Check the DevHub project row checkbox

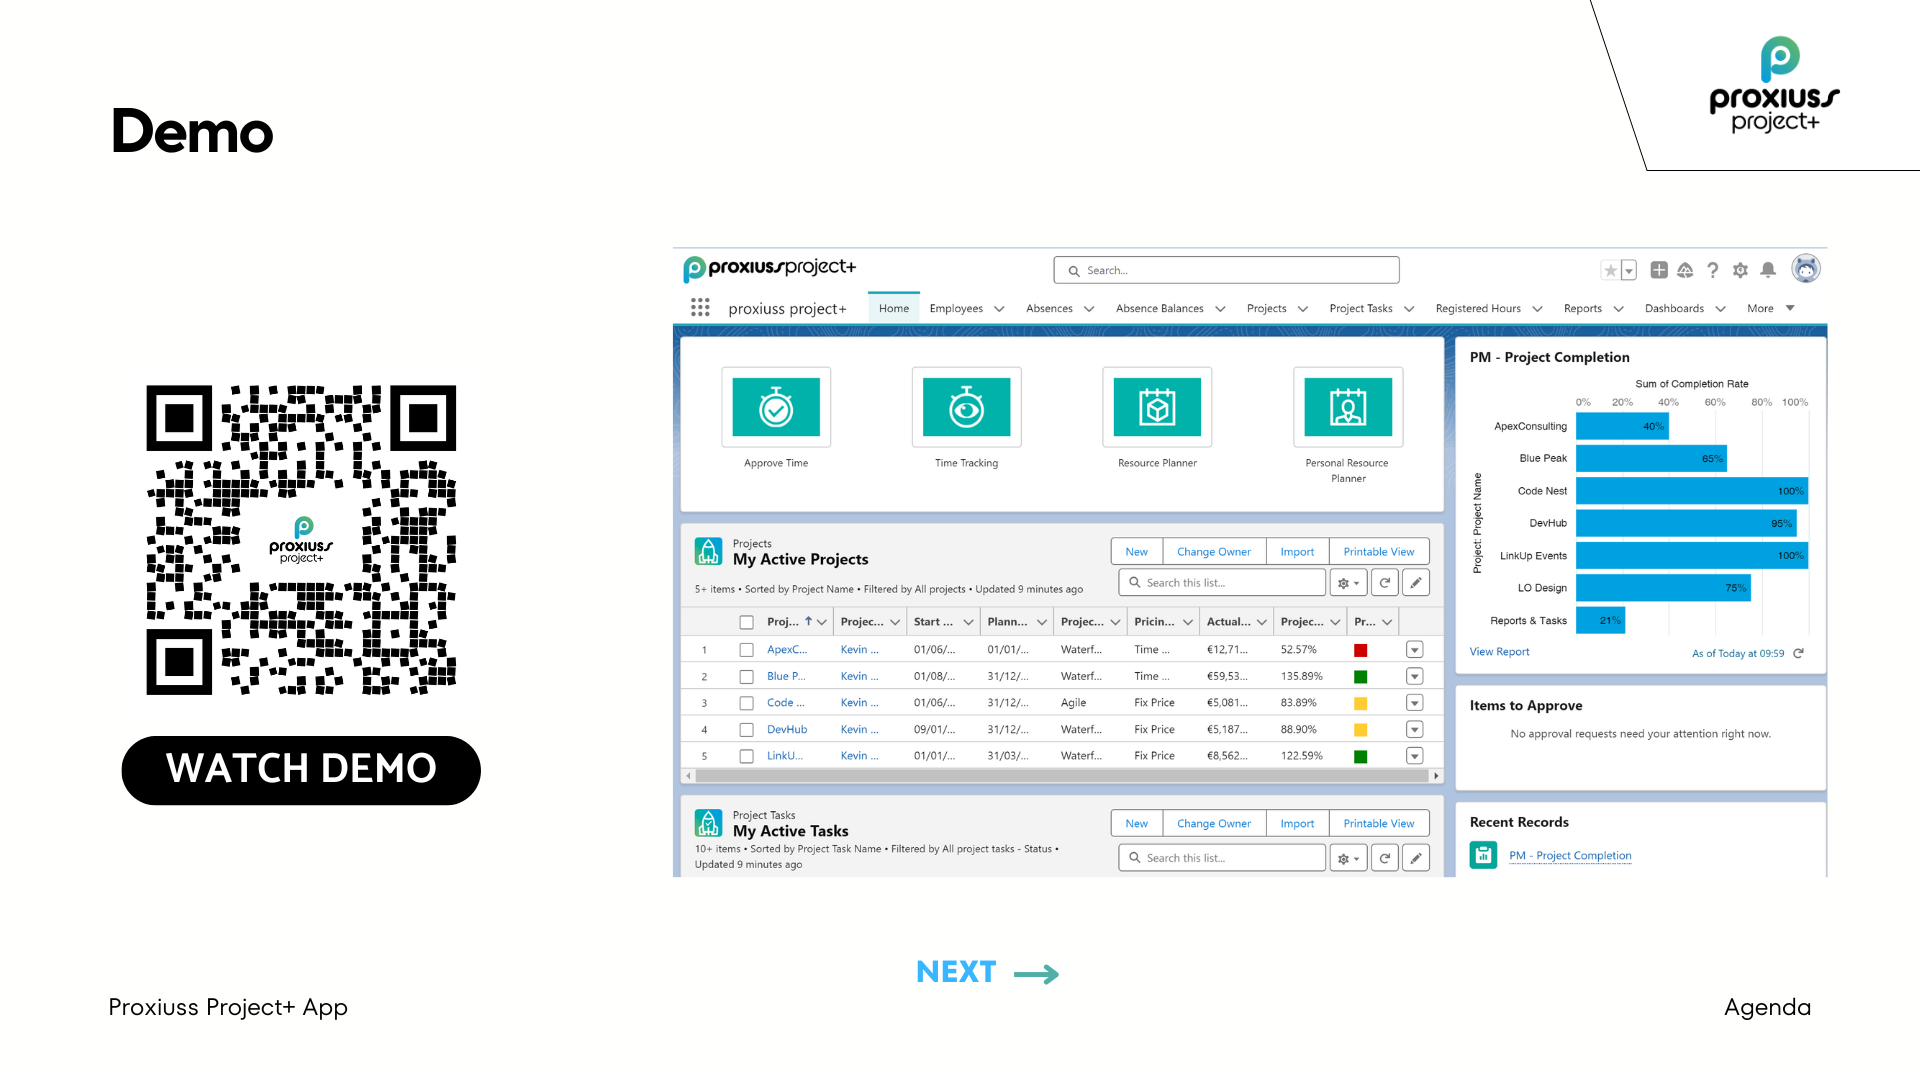pos(746,730)
